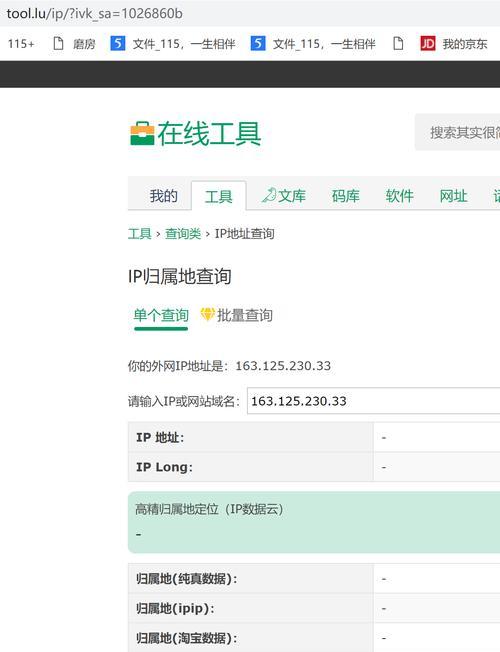Click the 在线工具 site title
This screenshot has width=500, height=652.
point(209,133)
